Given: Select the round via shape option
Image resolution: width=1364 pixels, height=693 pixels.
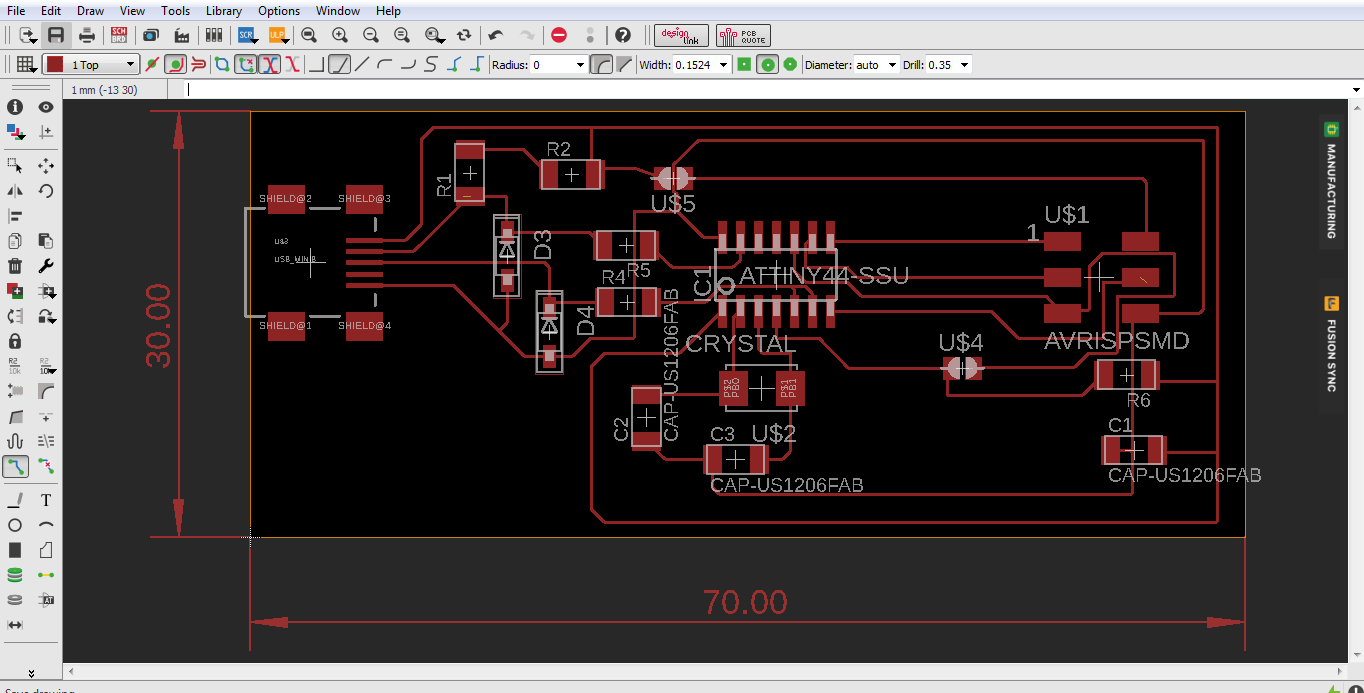Looking at the screenshot, I should [767, 65].
